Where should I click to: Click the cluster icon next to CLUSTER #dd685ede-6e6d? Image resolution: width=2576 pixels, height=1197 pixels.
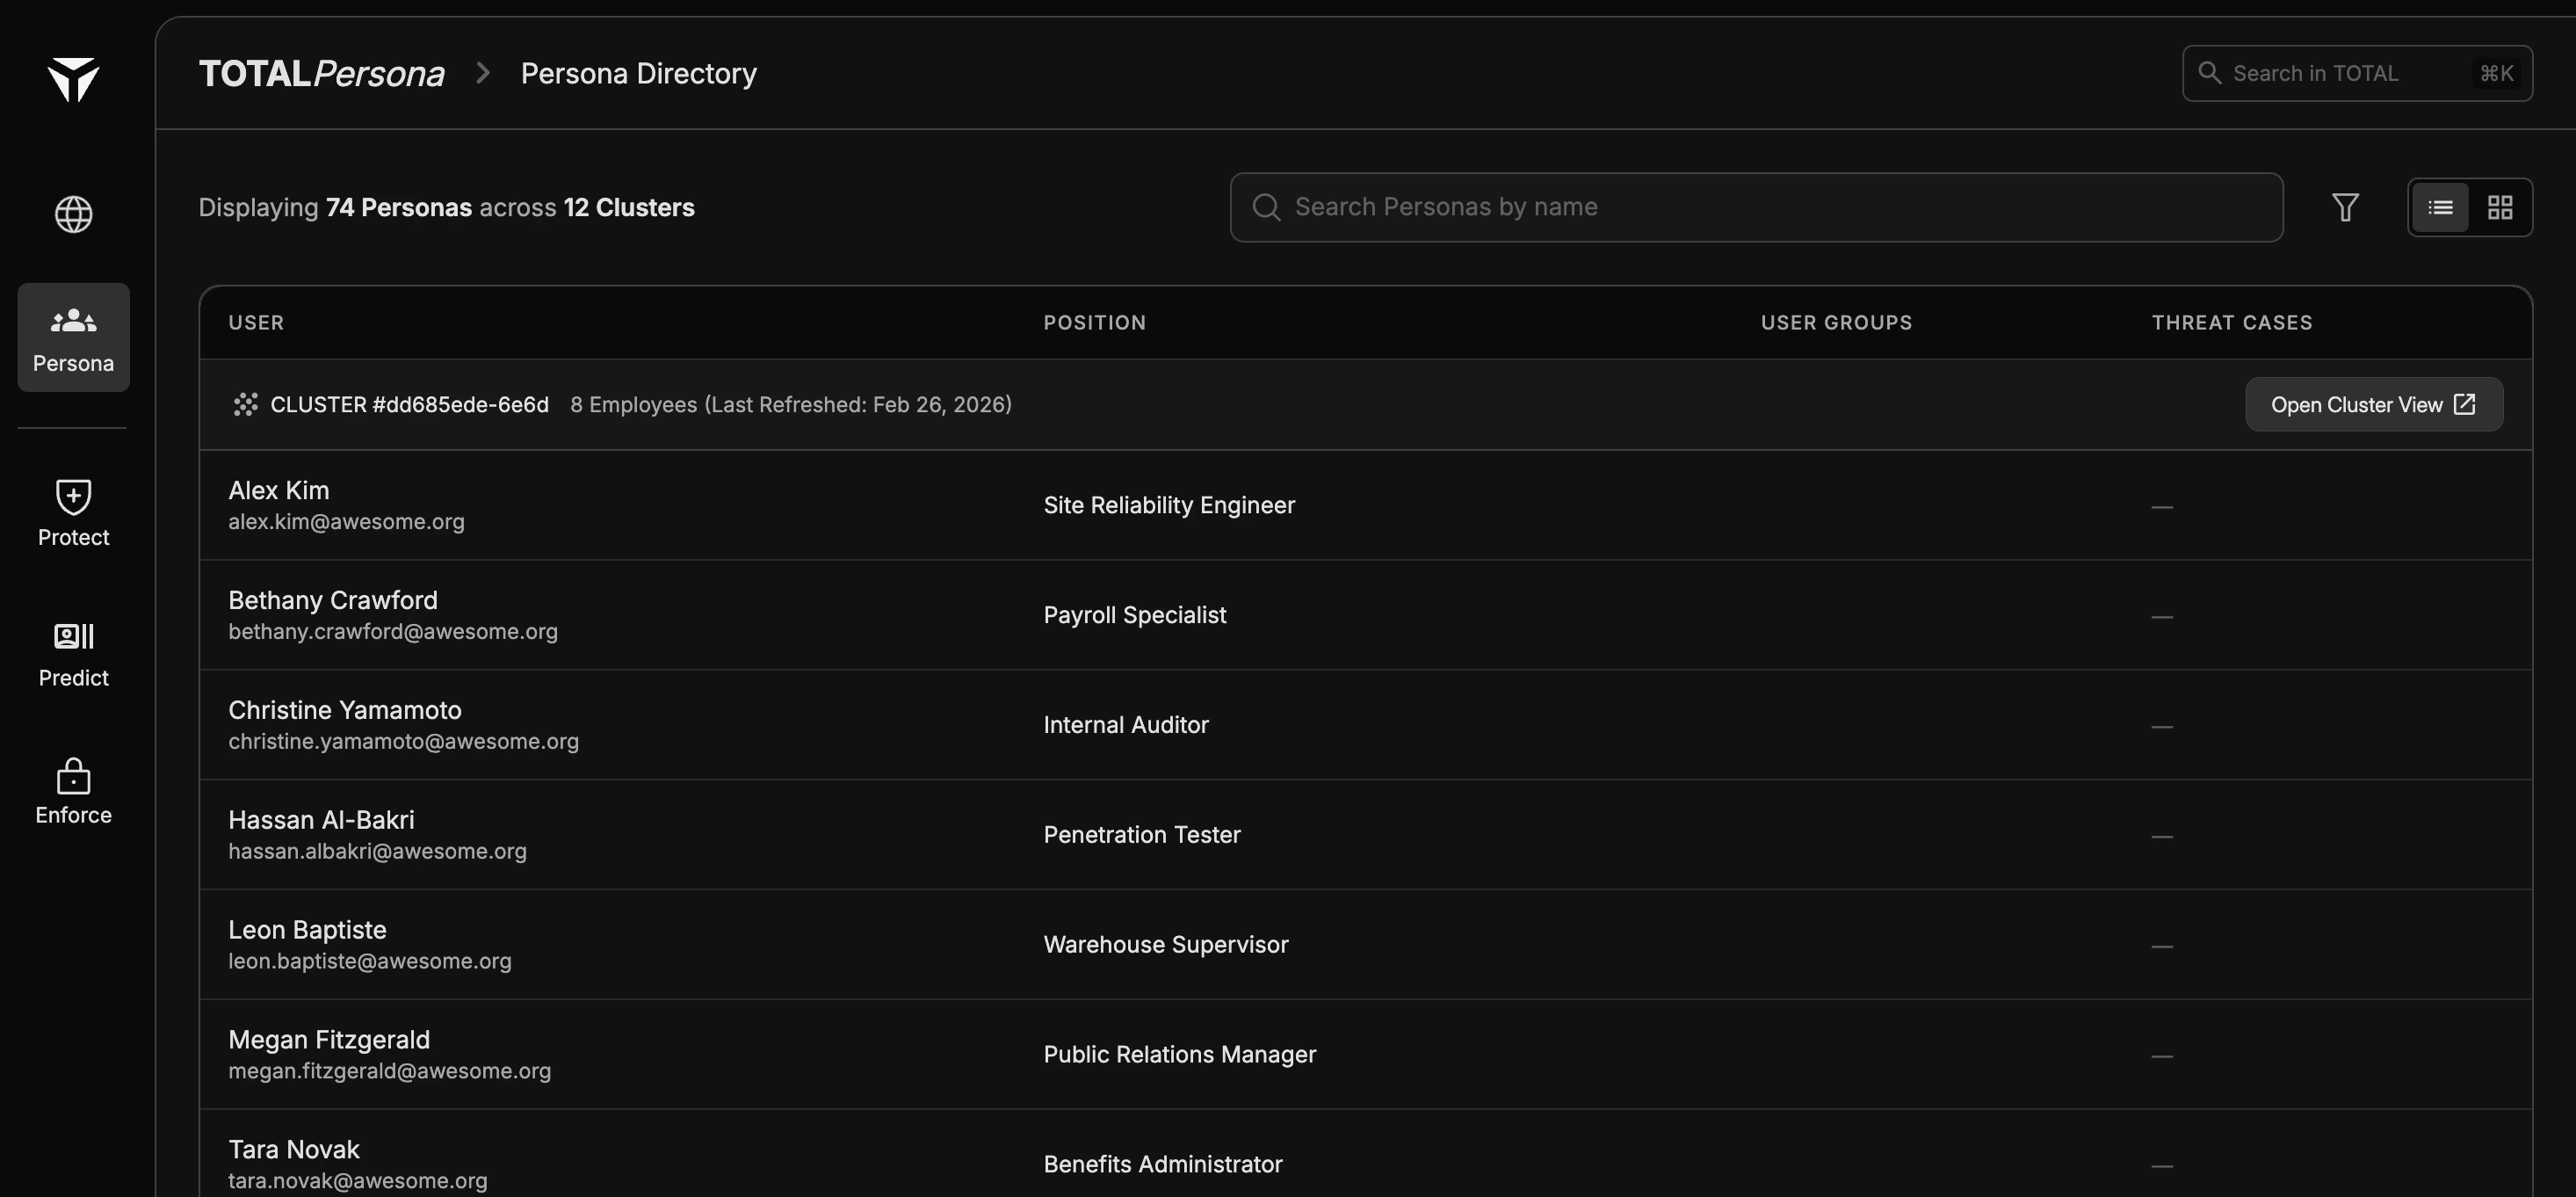[245, 404]
